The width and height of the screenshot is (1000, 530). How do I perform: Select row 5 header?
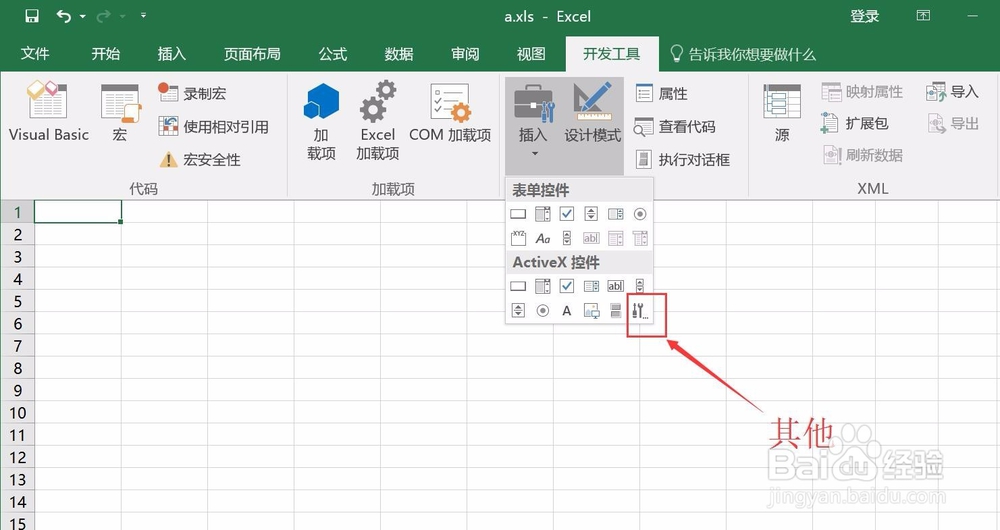[x=17, y=301]
